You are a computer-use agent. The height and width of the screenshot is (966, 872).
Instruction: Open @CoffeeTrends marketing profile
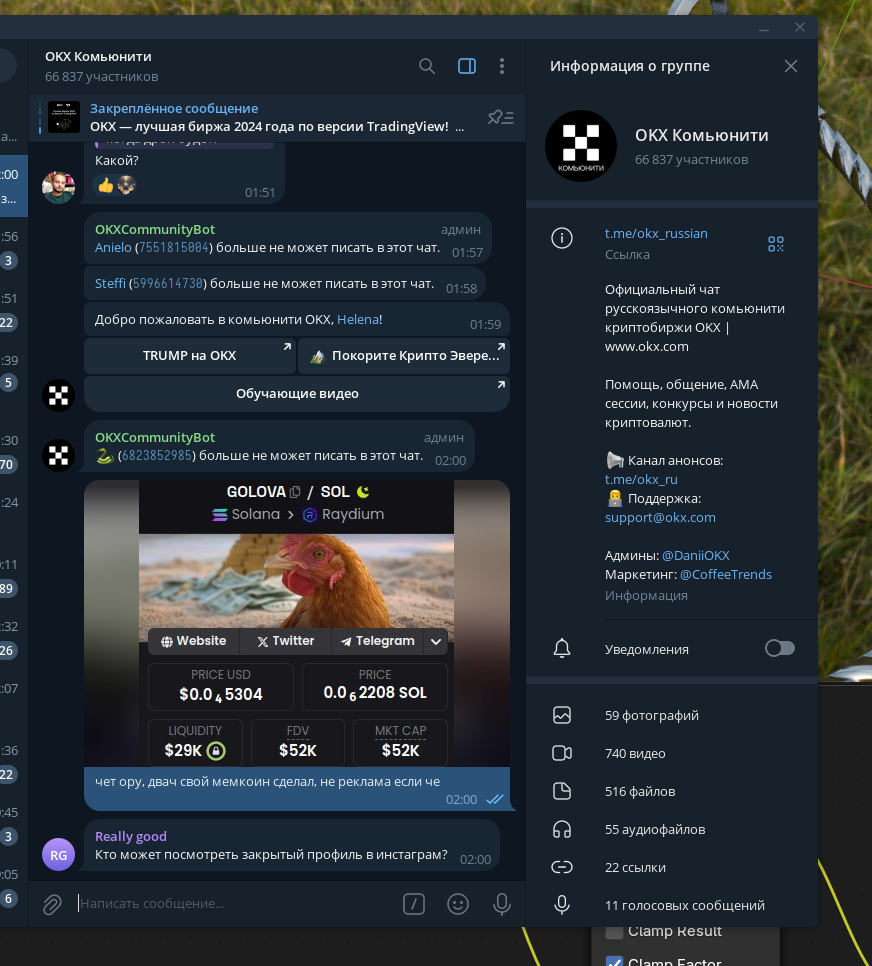pos(725,574)
